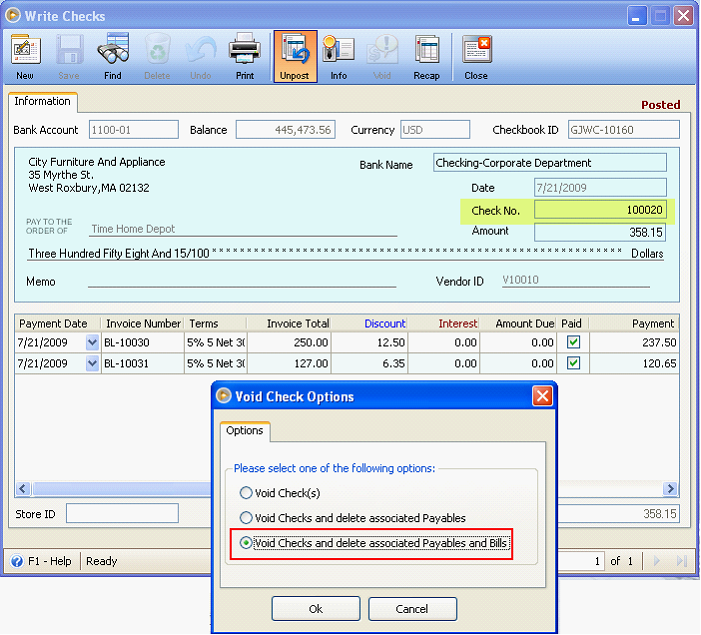701x635 pixels.
Task: Switch to the Information tab
Action: [x=42, y=102]
